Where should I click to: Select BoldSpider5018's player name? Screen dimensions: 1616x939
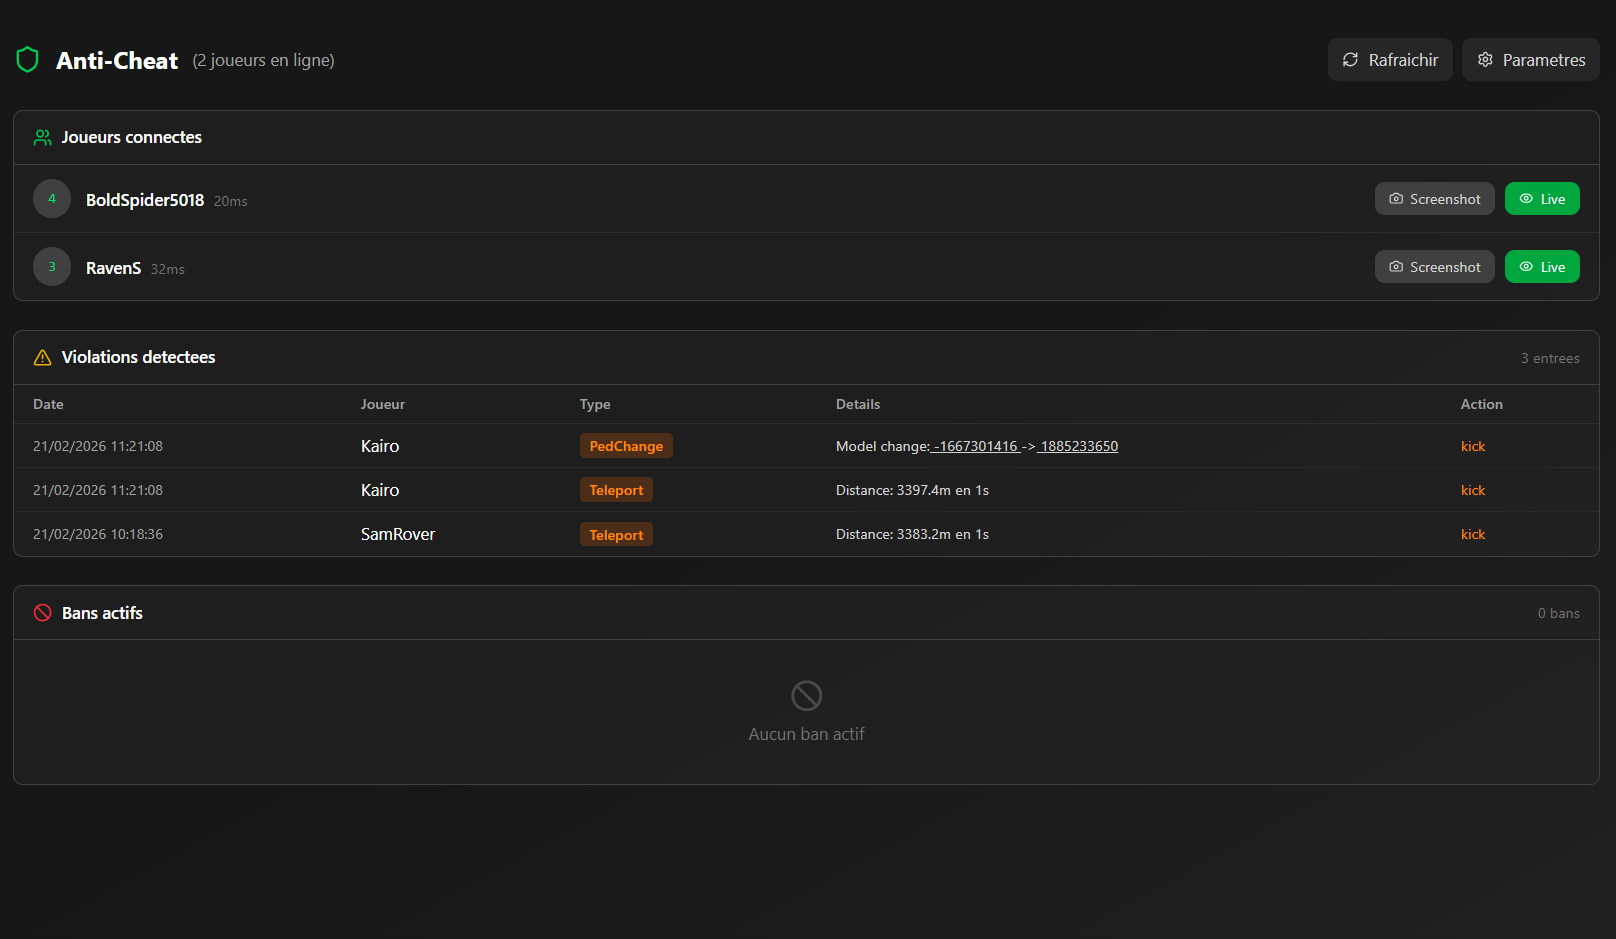[x=144, y=199]
